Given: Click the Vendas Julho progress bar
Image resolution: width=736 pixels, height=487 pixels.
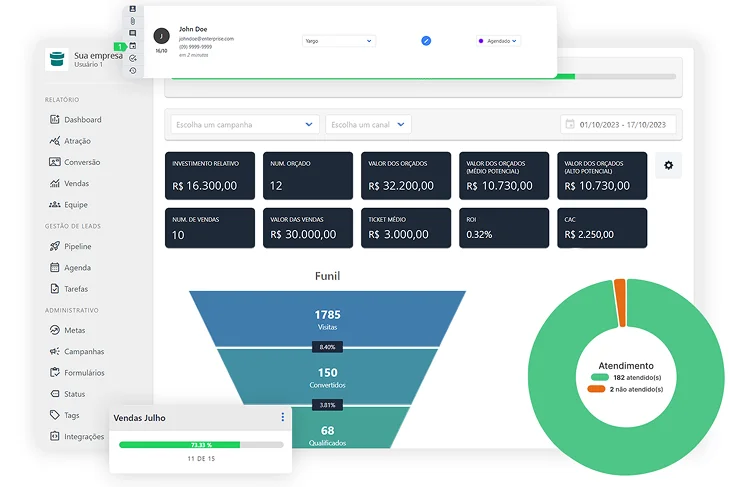Looking at the screenshot, I should (200, 444).
